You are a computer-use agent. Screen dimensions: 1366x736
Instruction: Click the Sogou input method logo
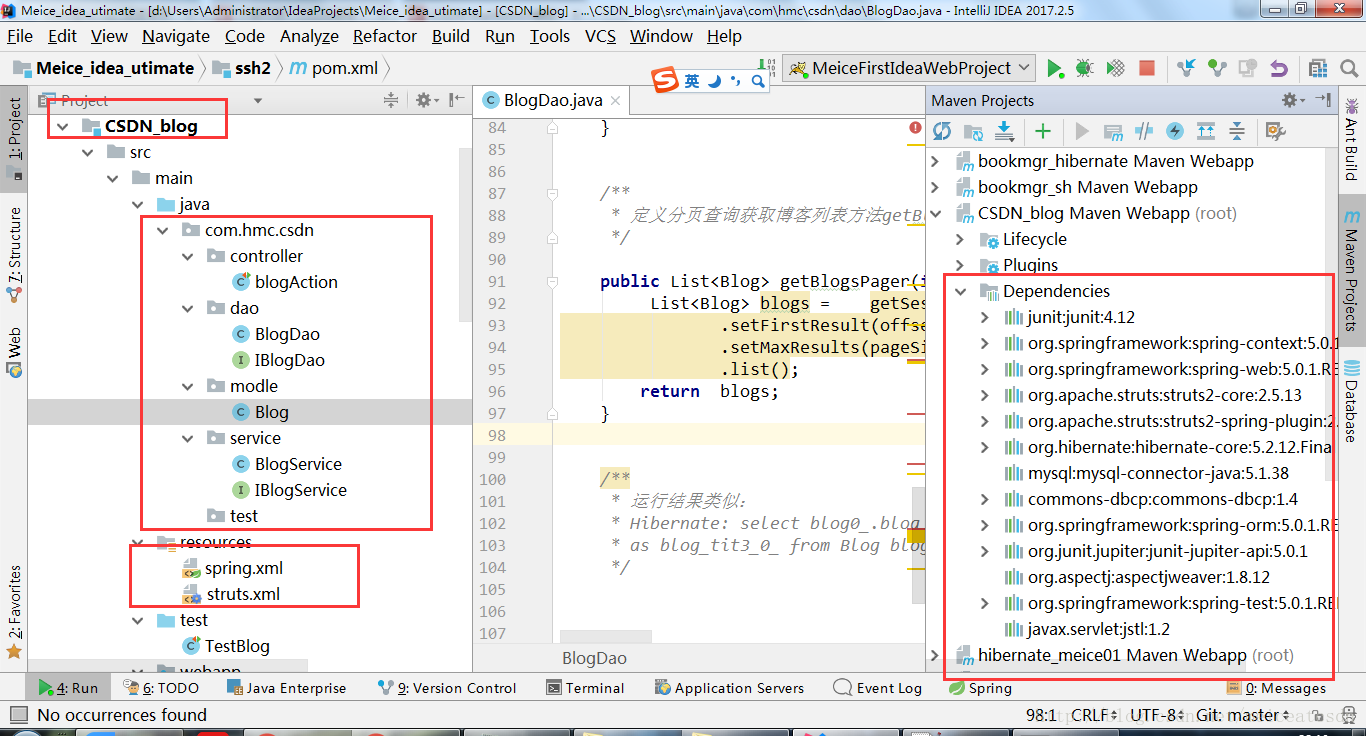coord(665,81)
